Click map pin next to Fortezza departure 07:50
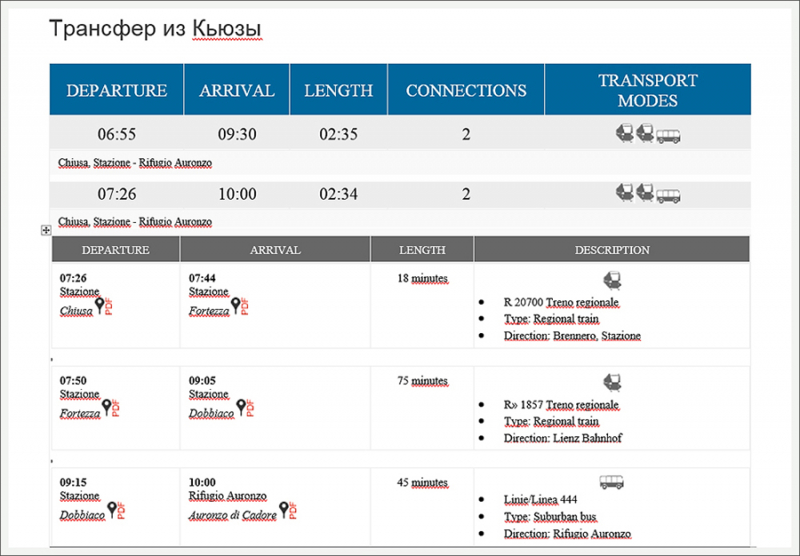 [106, 408]
